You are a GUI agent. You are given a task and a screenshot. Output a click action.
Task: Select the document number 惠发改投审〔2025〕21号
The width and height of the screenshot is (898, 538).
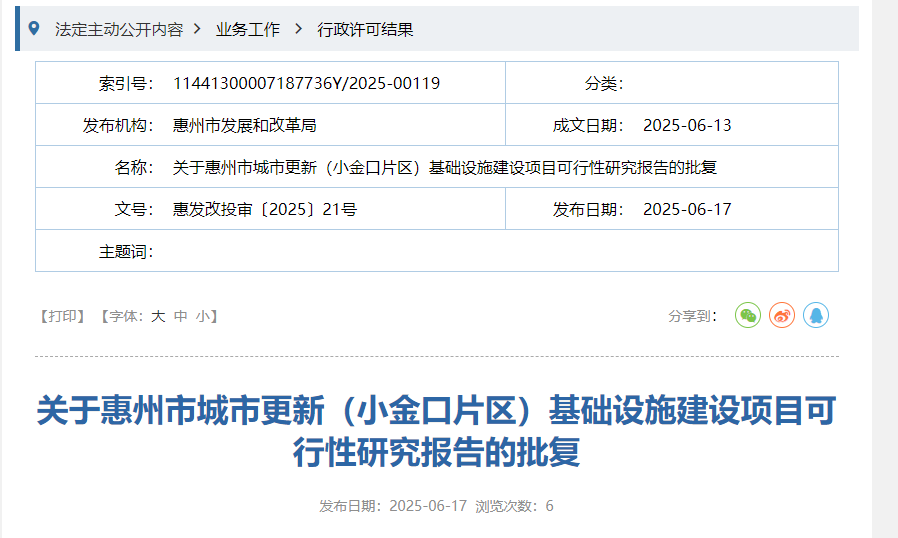coord(265,209)
